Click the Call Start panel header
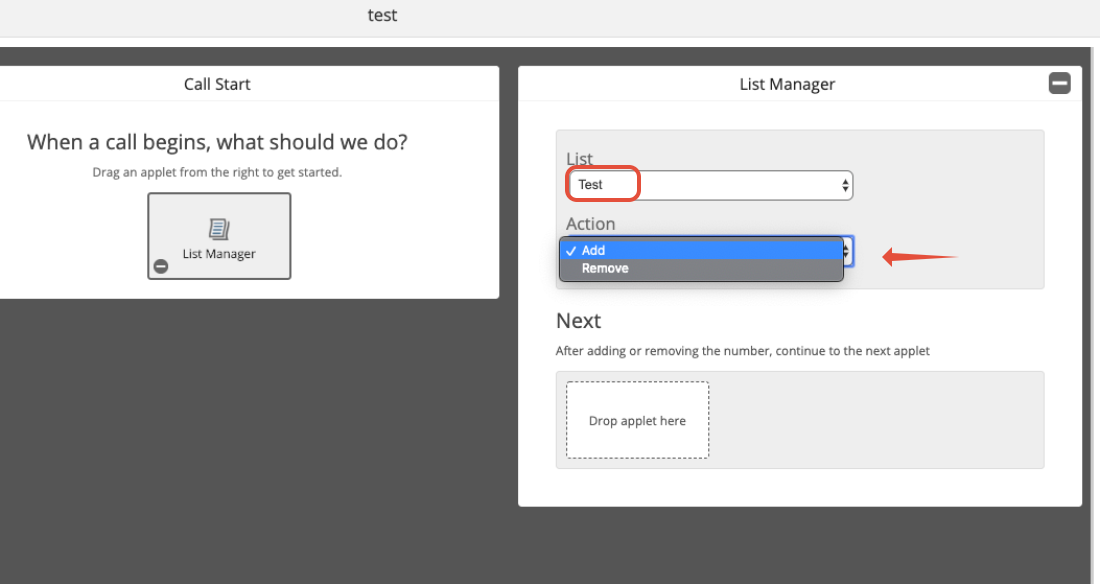The height and width of the screenshot is (584, 1100). pos(217,84)
